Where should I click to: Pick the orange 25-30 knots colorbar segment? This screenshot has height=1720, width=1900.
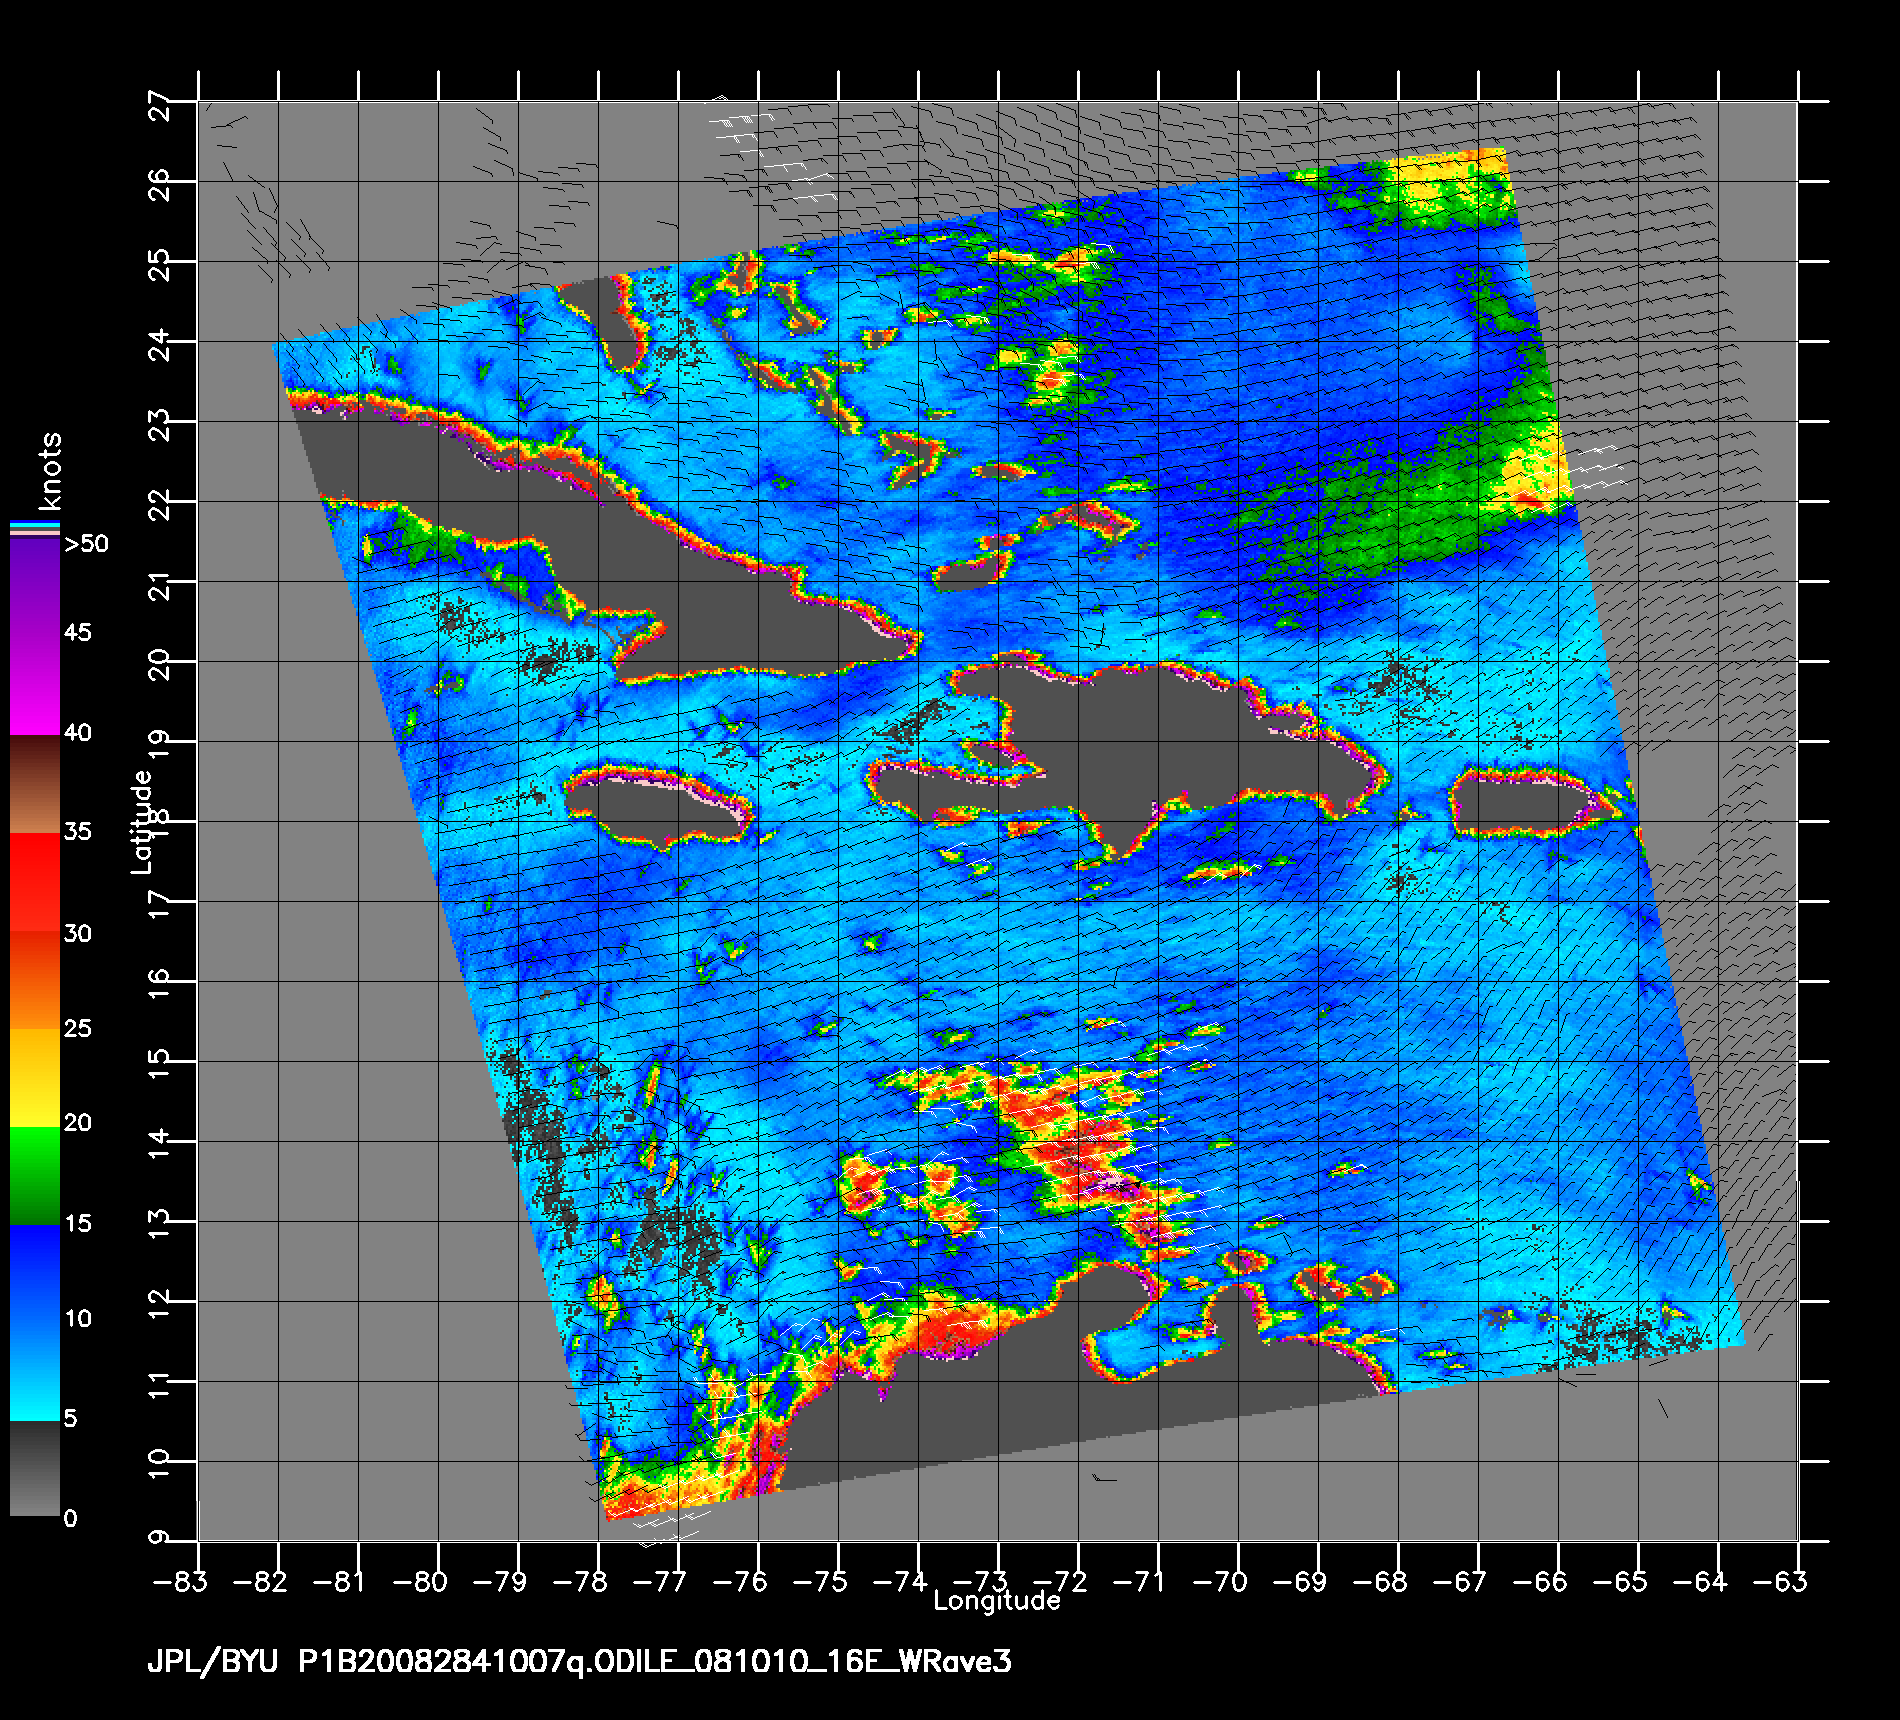tap(35, 981)
